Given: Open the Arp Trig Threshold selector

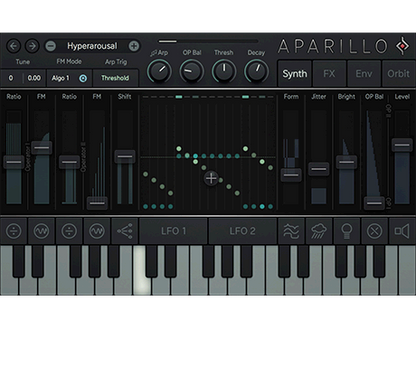Looking at the screenshot, I should (x=115, y=78).
